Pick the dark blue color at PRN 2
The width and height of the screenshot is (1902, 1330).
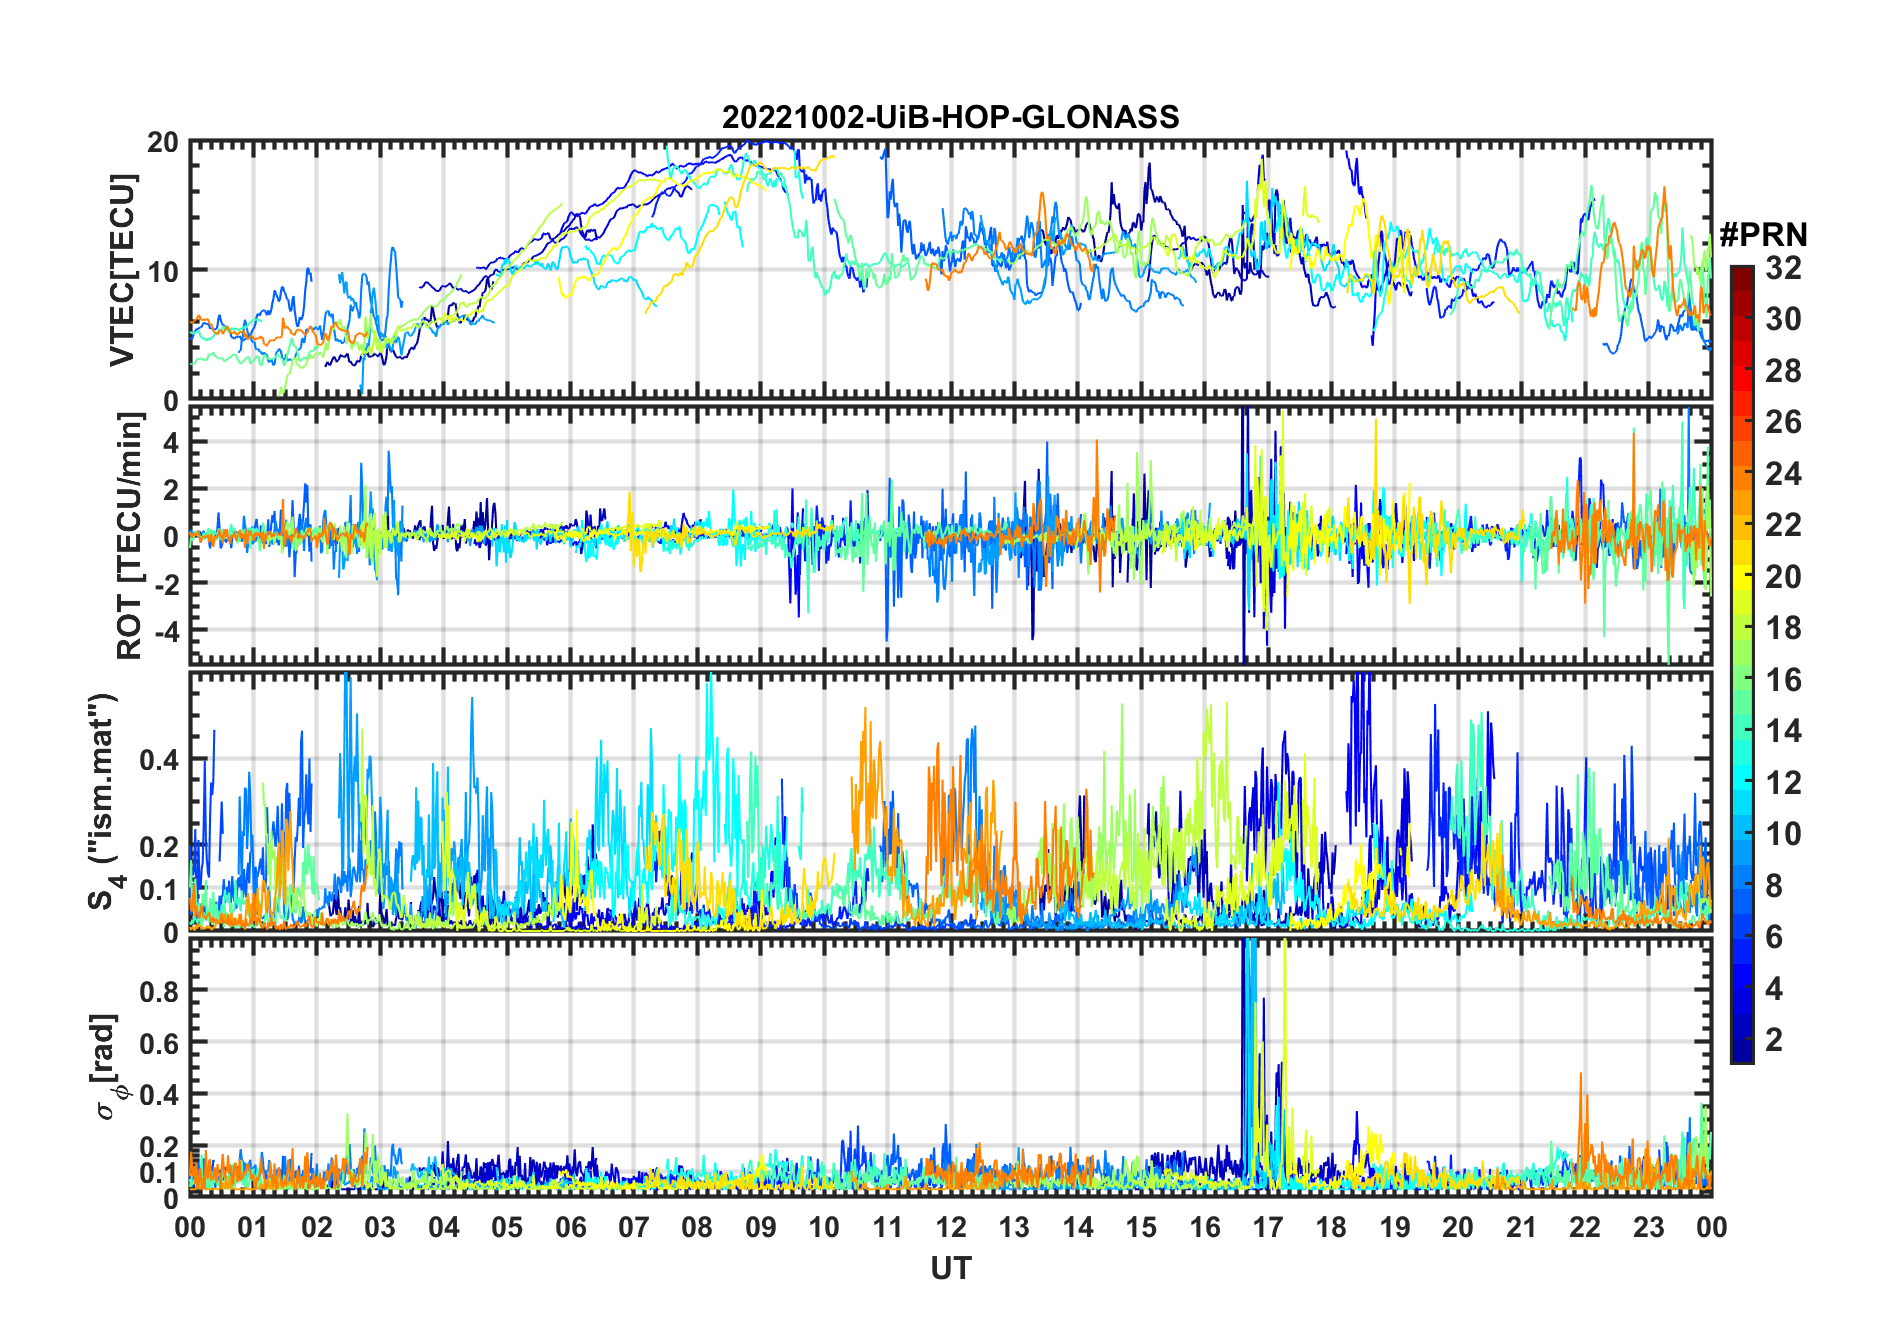click(1741, 1040)
